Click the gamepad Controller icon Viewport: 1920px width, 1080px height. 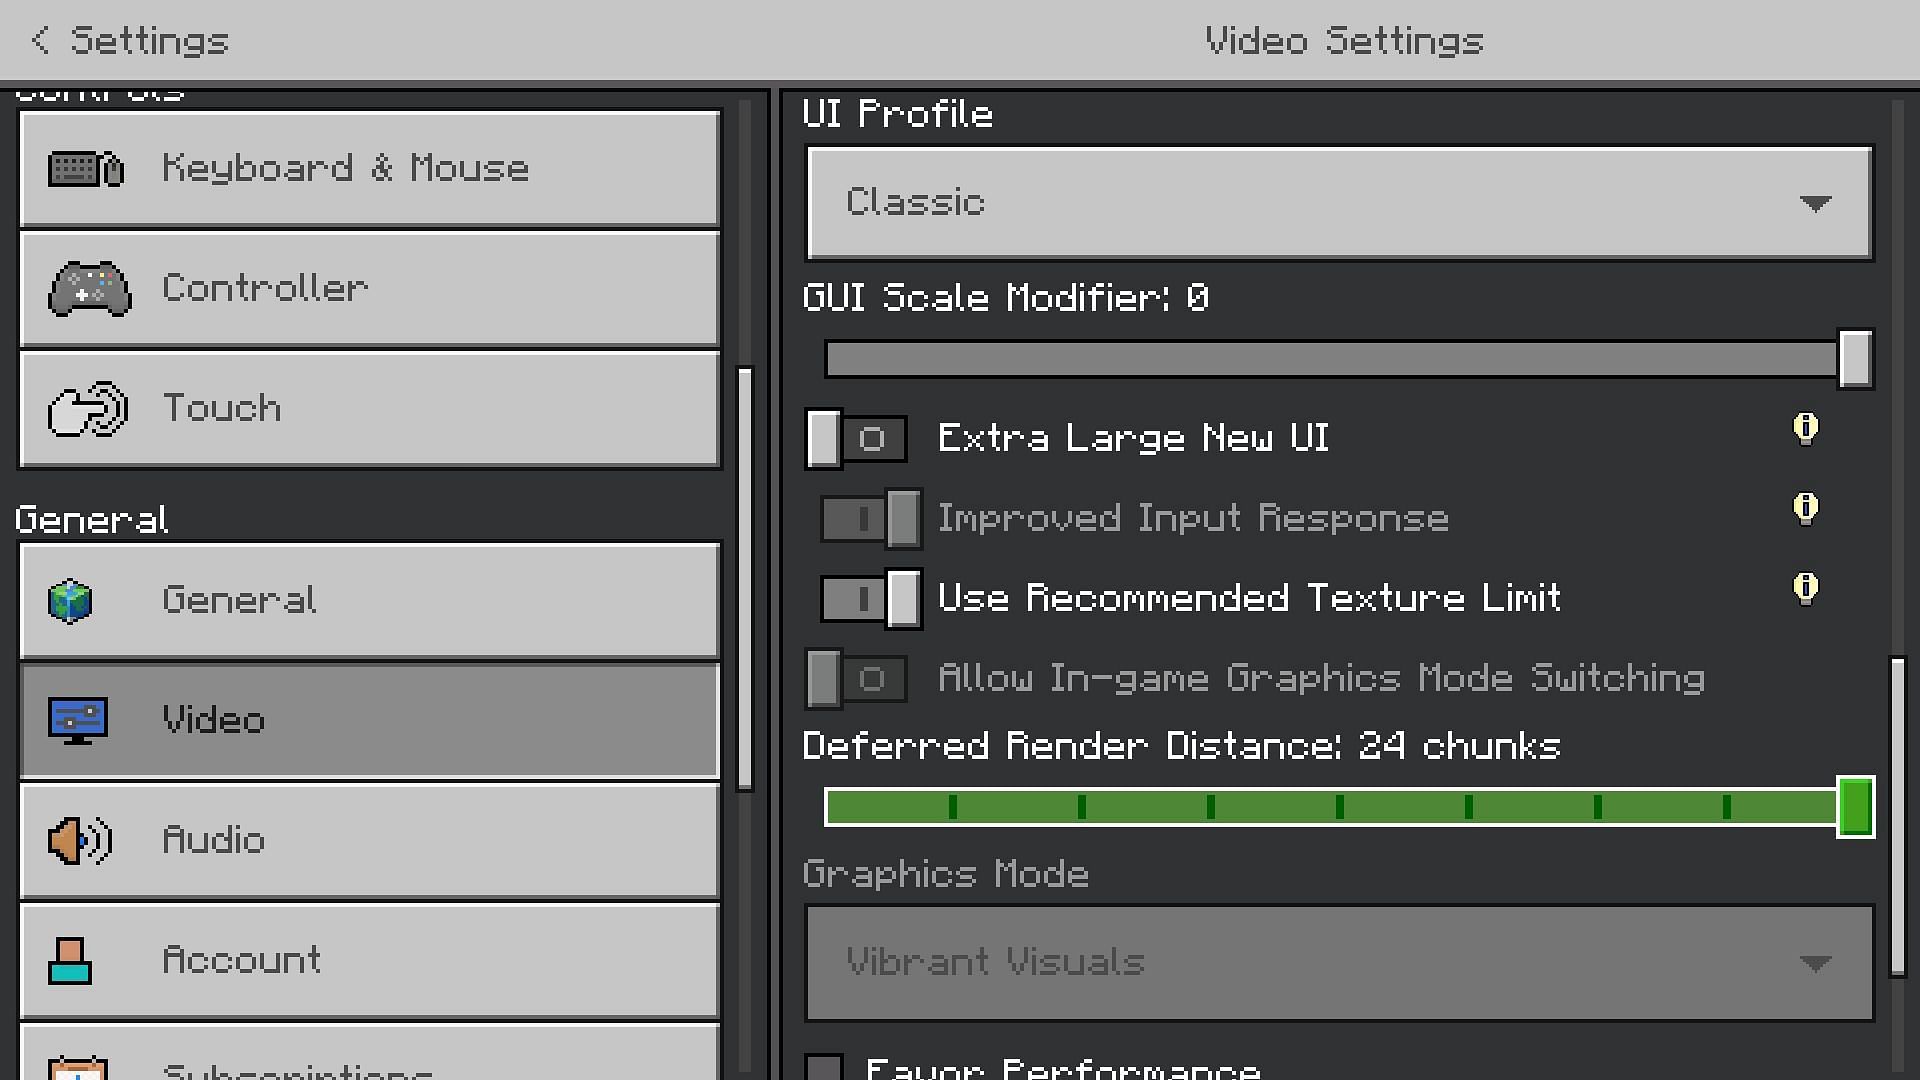click(89, 289)
